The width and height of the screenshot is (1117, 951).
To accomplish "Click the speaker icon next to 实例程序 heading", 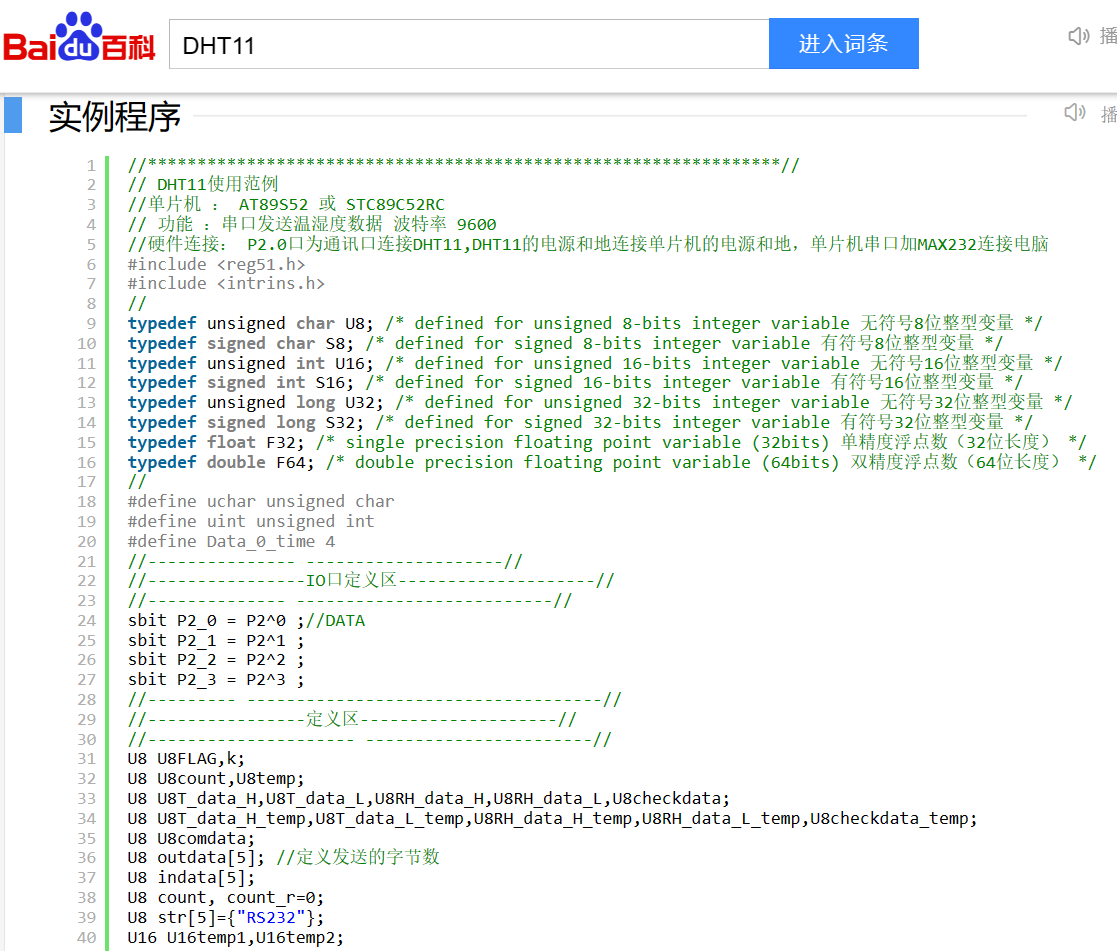I will pyautogui.click(x=1074, y=112).
